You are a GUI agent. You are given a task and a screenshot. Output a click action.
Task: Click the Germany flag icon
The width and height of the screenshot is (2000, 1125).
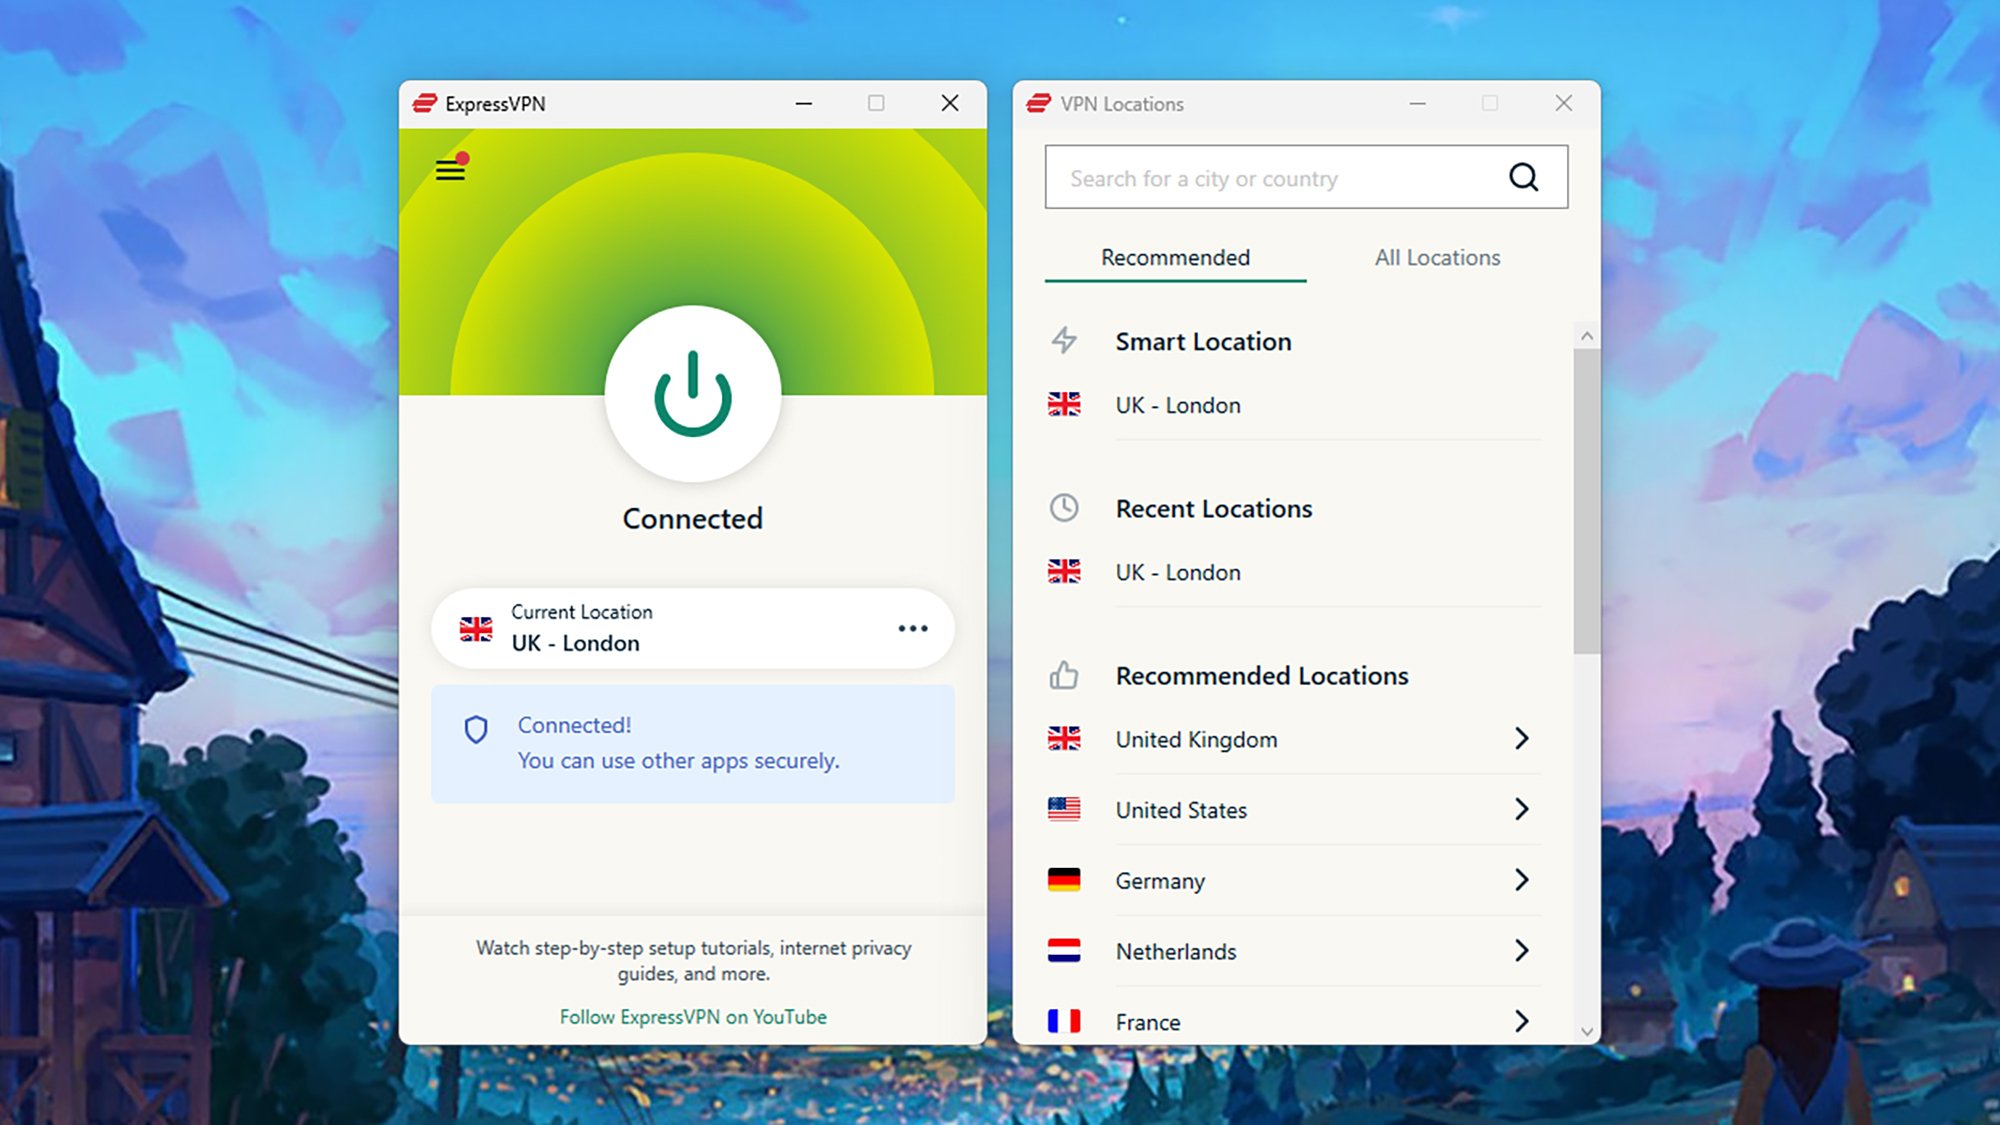[1064, 880]
